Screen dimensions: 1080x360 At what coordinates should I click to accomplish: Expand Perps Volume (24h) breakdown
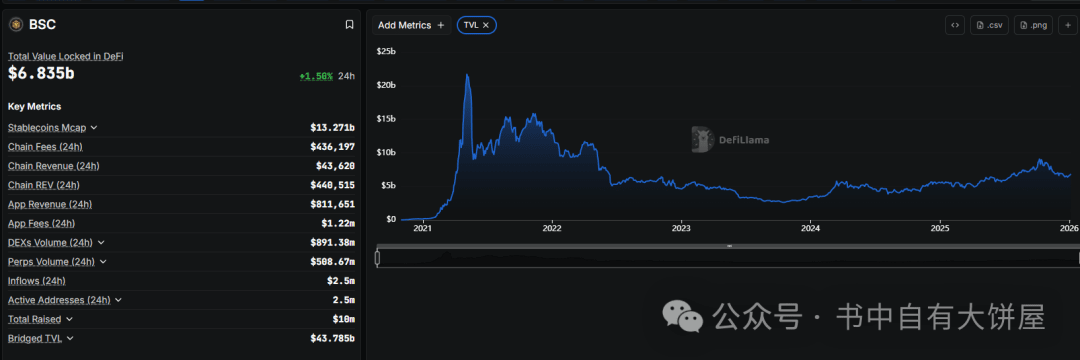point(103,262)
